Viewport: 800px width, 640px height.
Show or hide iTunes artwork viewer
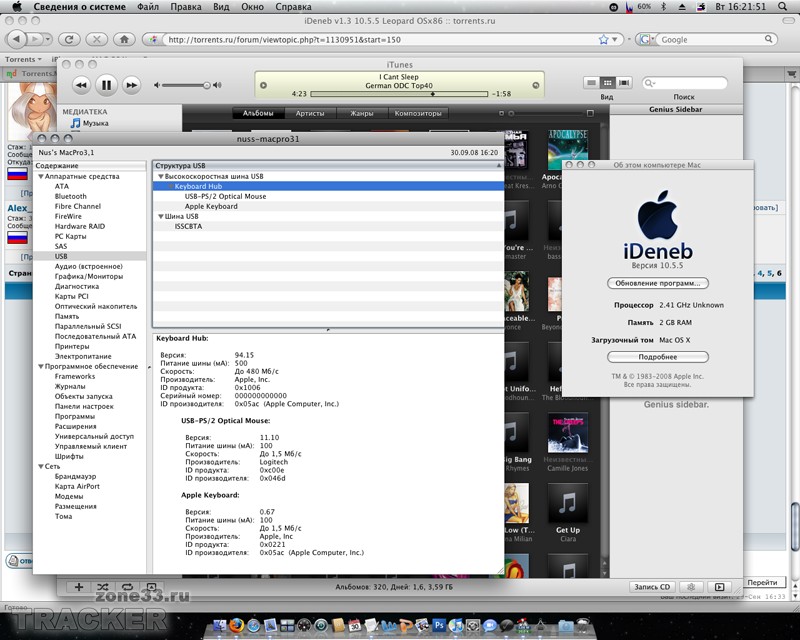coord(152,587)
